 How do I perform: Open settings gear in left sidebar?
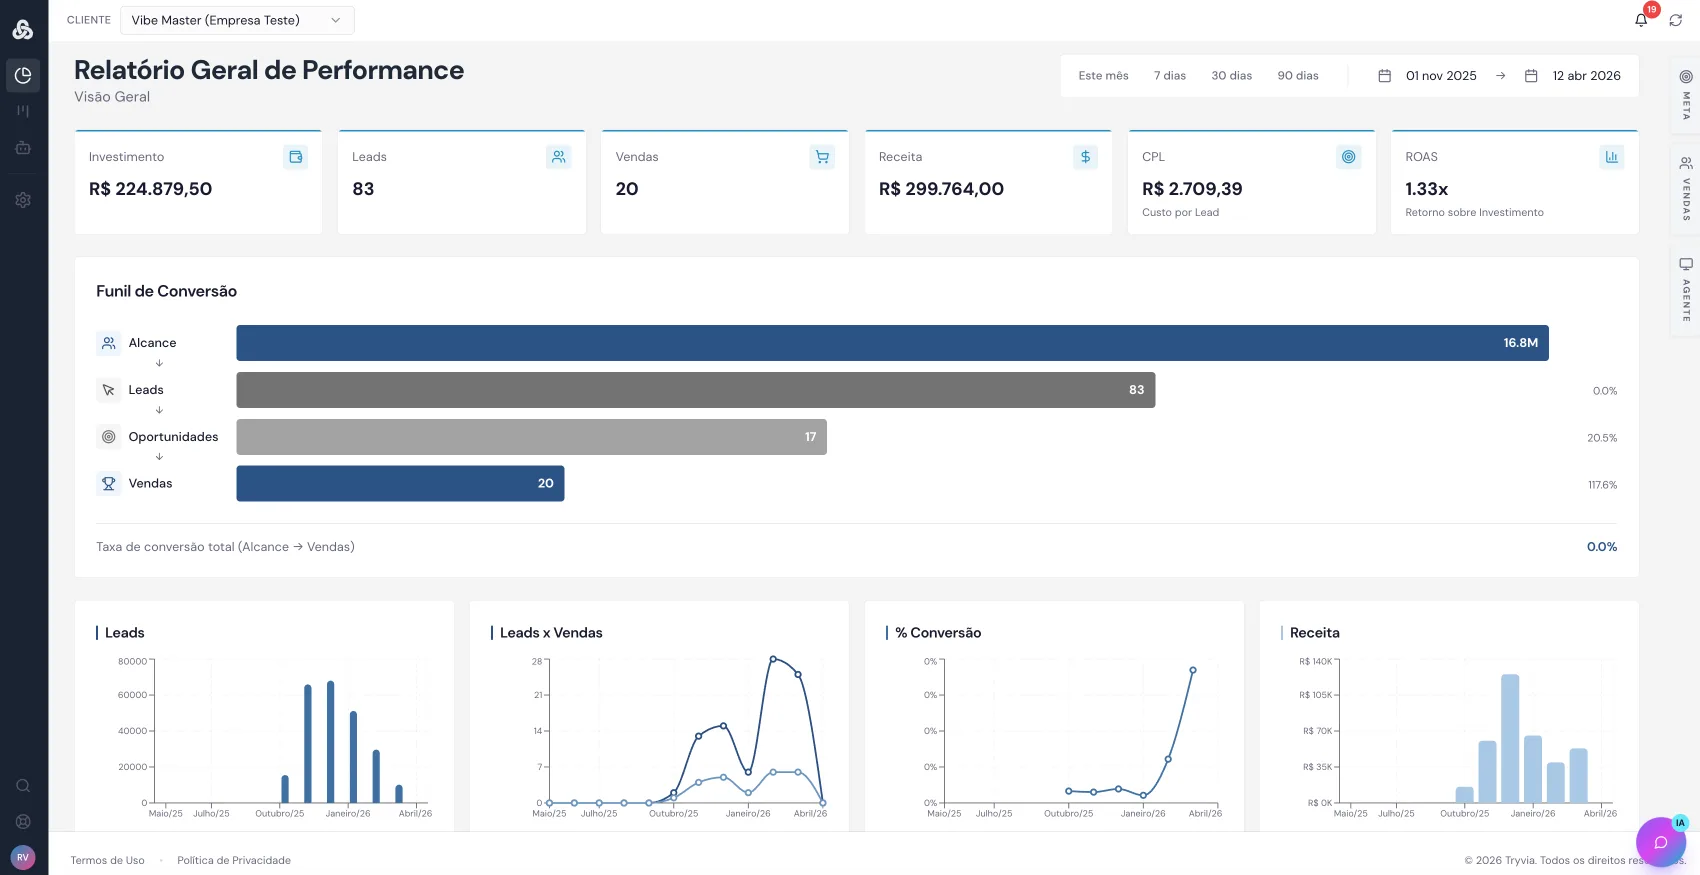(x=23, y=200)
